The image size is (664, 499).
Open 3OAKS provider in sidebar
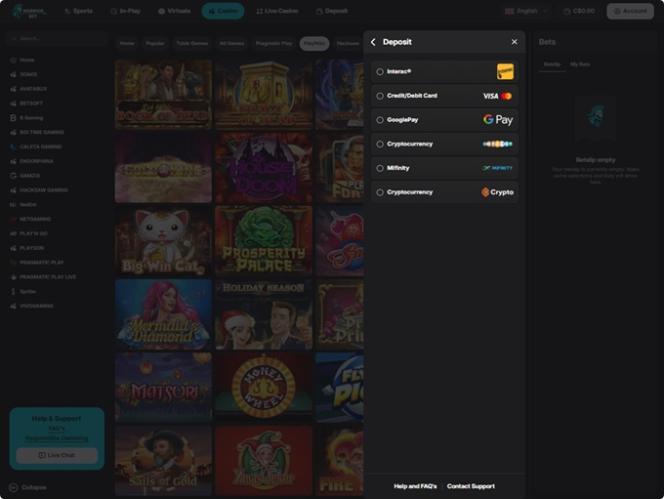[x=28, y=75]
